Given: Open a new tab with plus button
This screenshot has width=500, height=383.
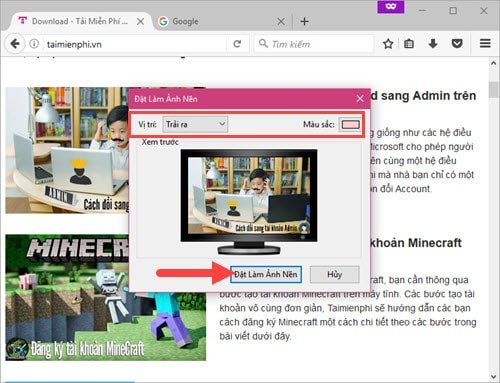Looking at the screenshot, I should pyautogui.click(x=304, y=21).
